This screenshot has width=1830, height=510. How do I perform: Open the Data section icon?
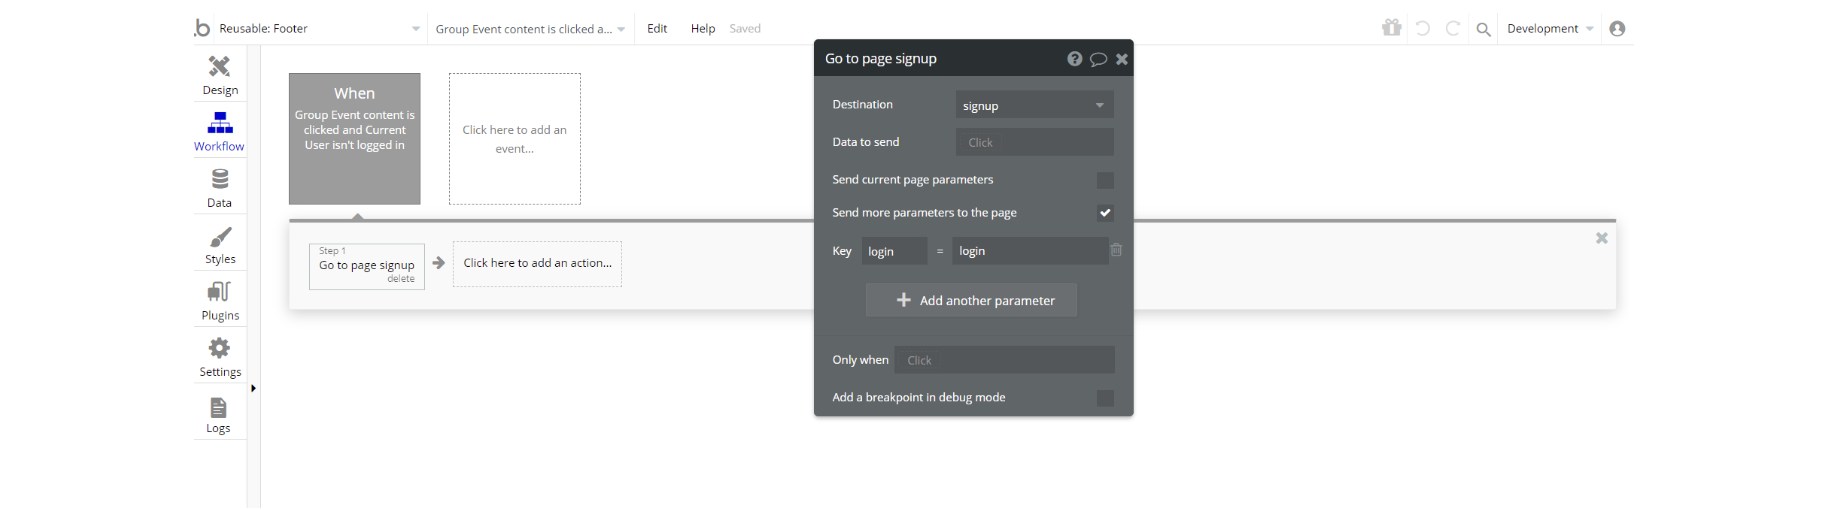point(220,188)
